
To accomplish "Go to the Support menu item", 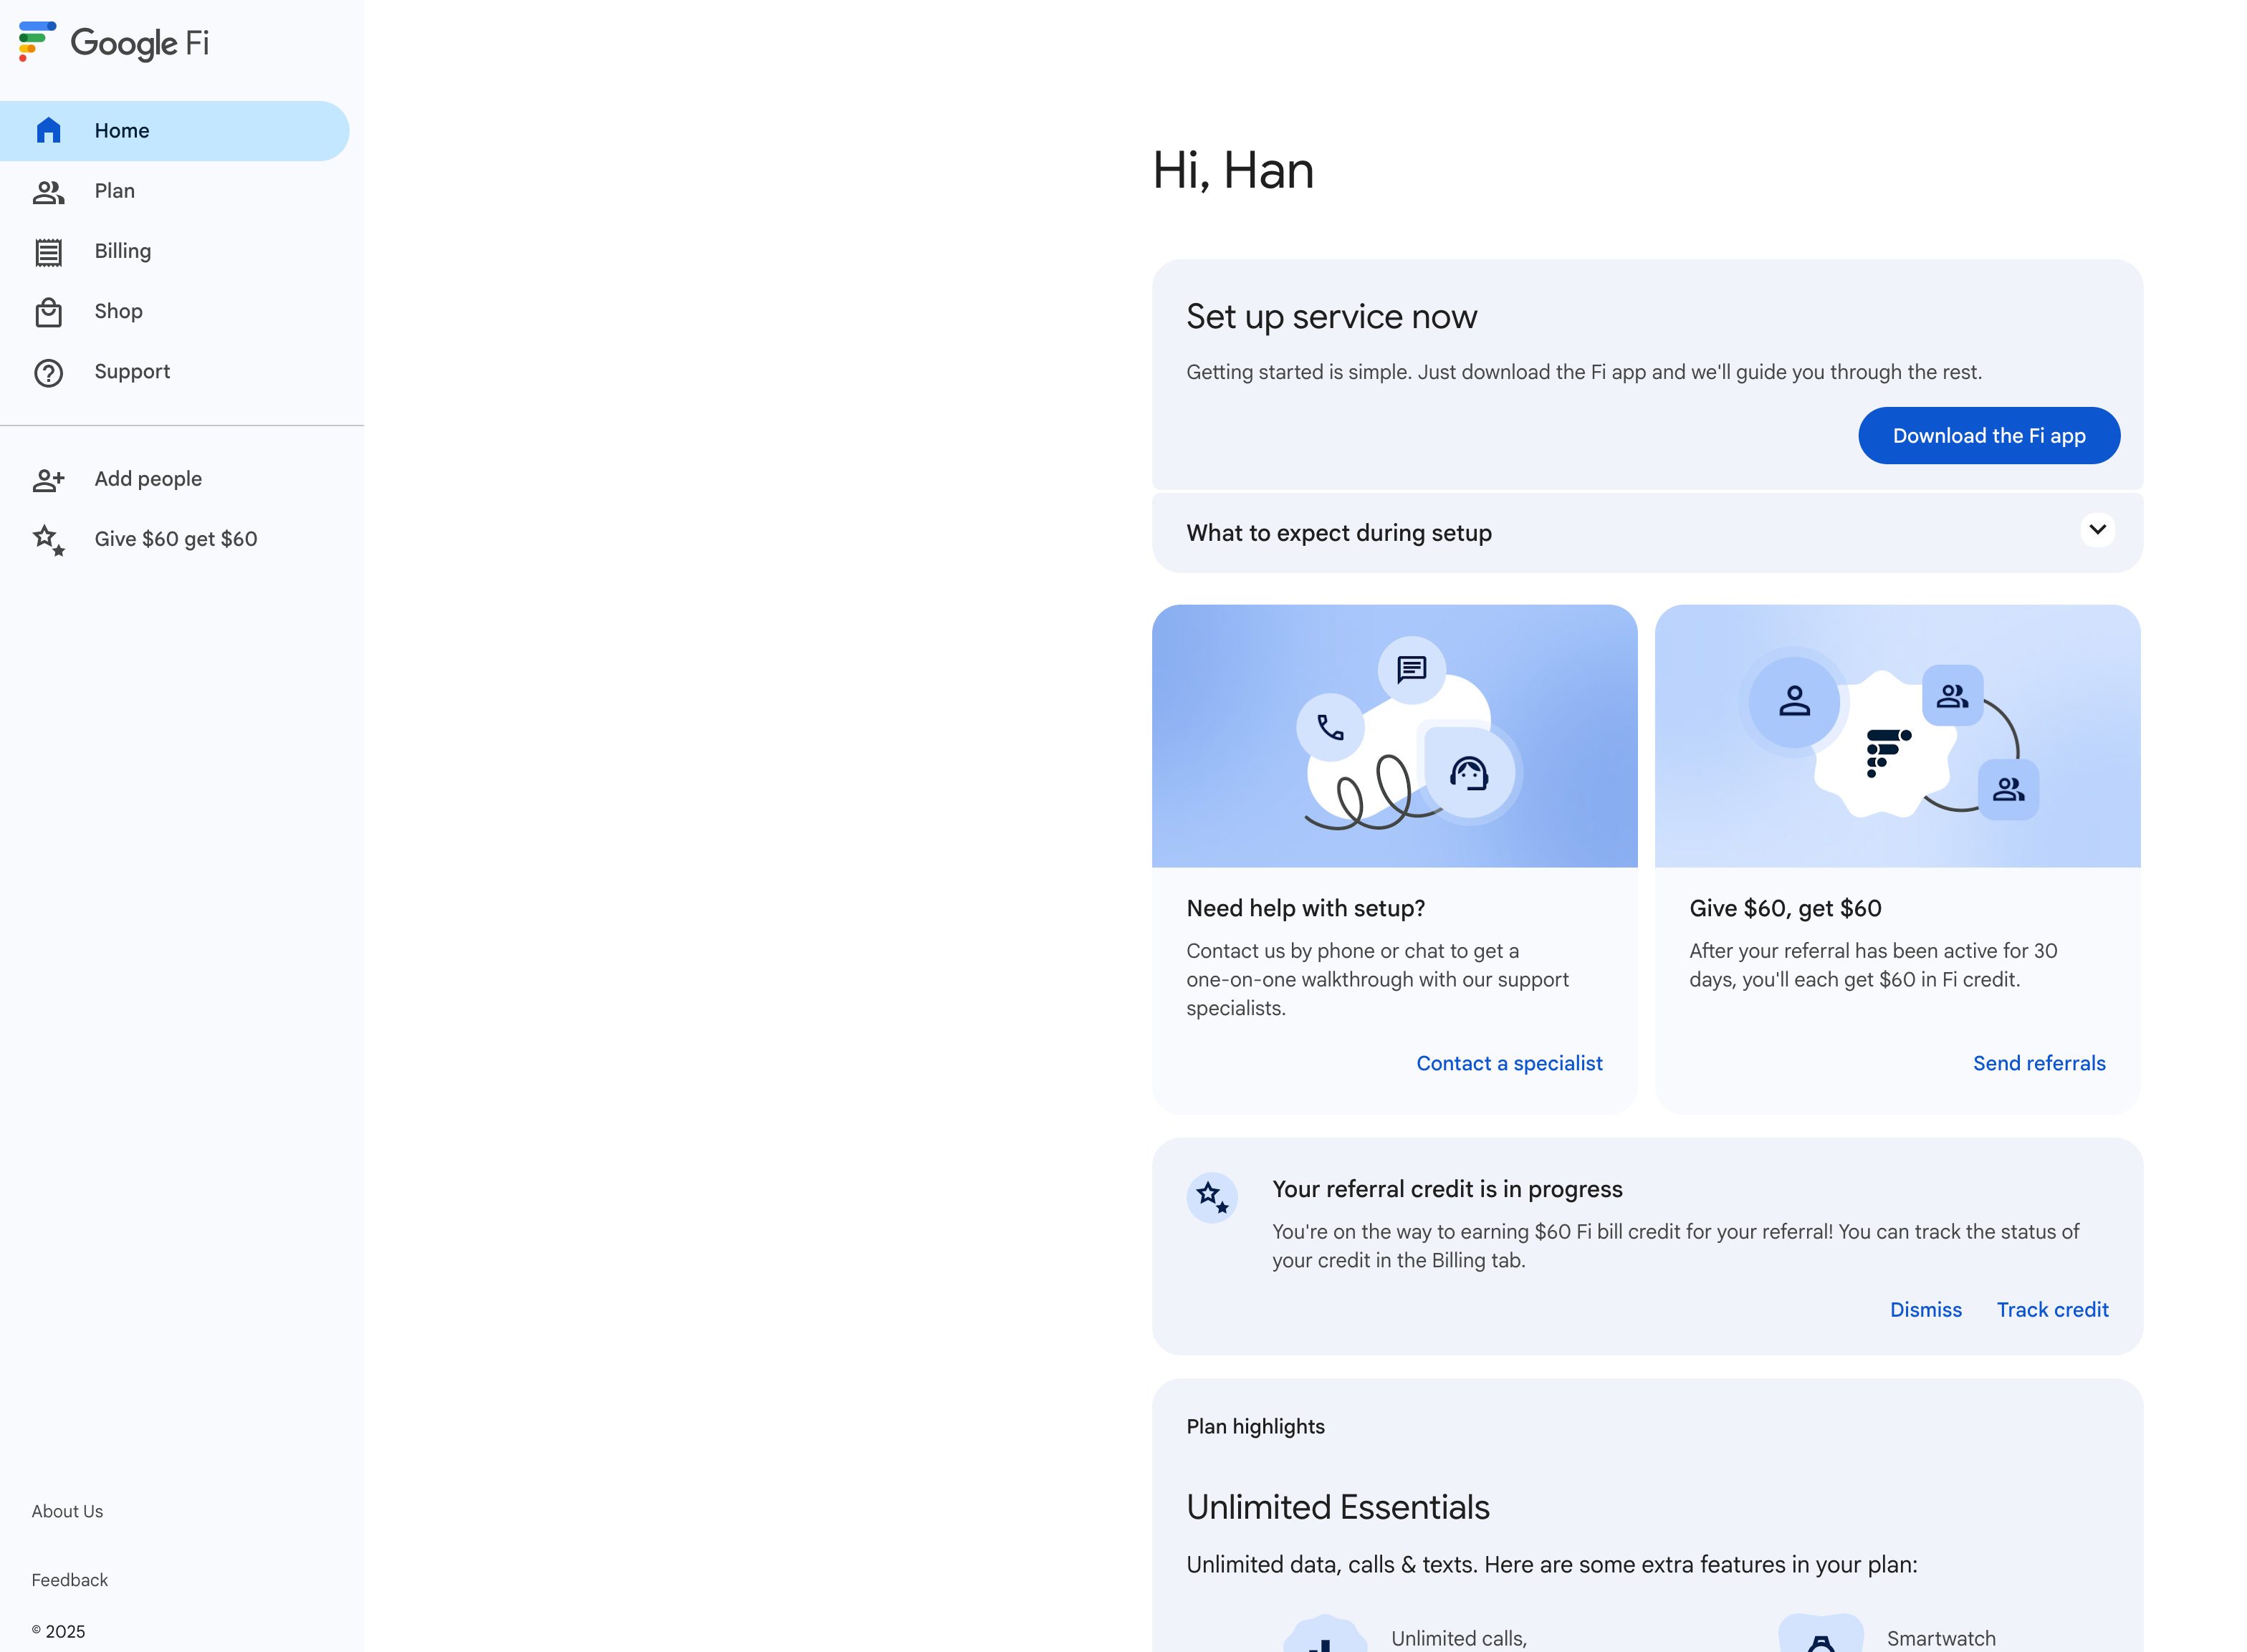I will [132, 372].
